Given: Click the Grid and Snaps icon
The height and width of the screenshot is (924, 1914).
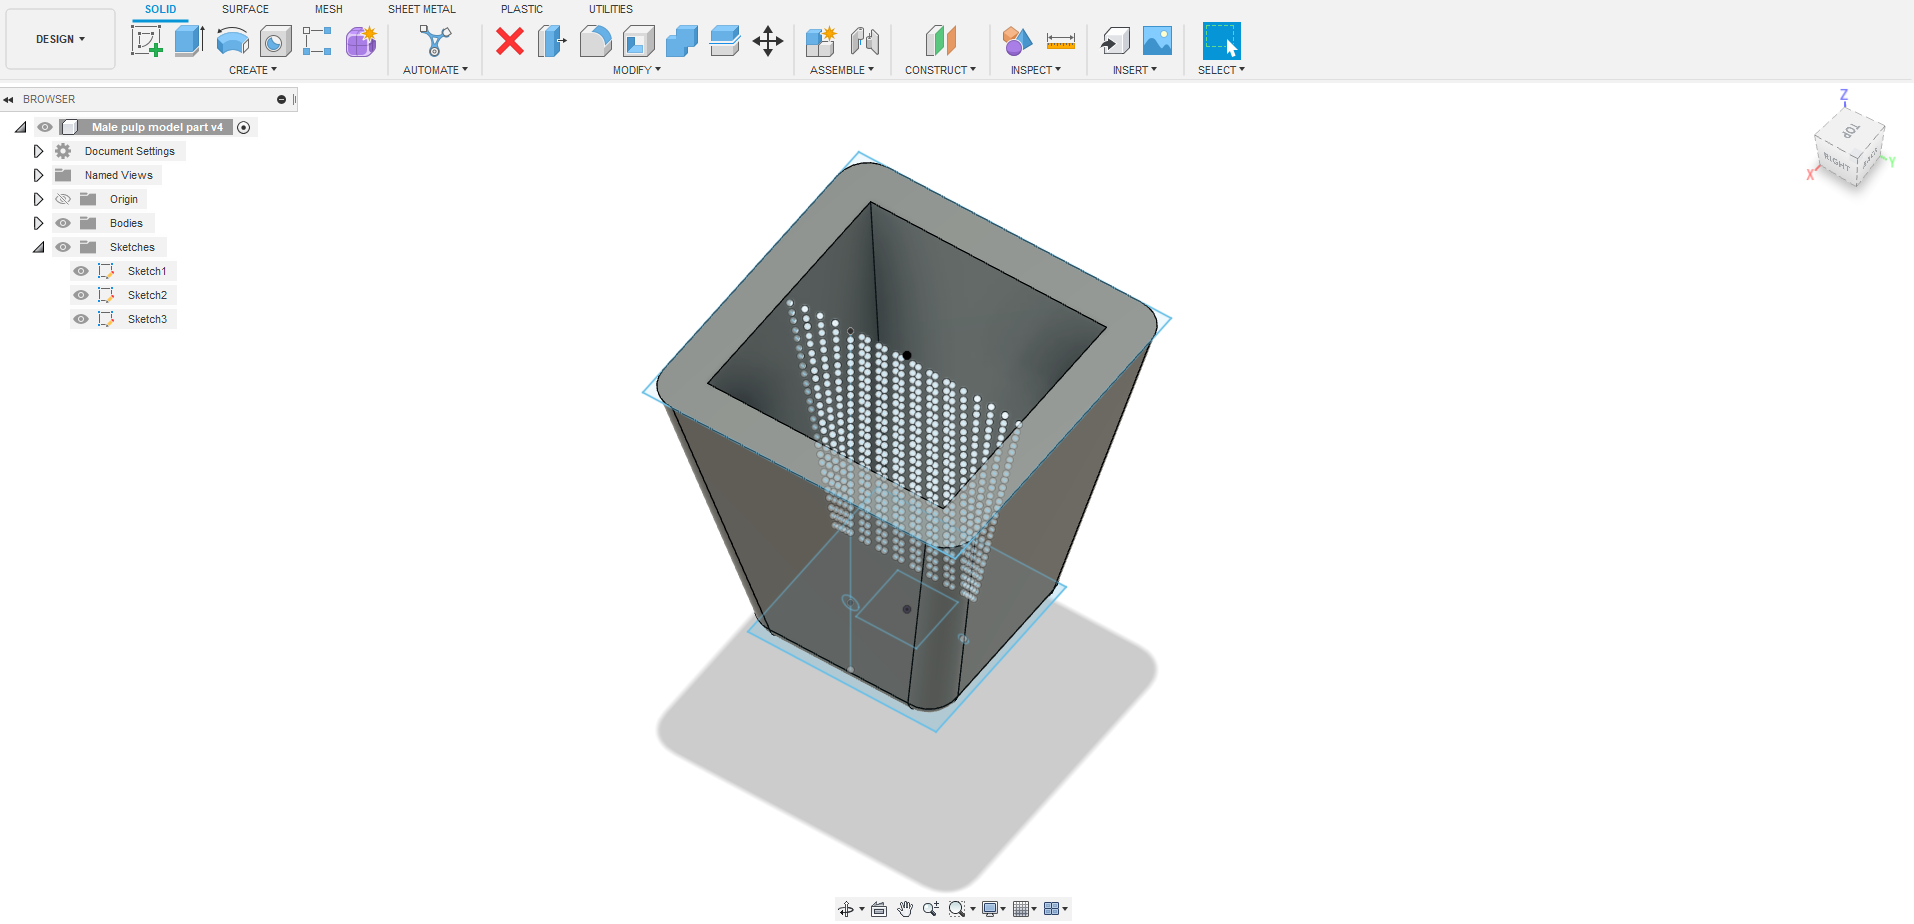Looking at the screenshot, I should 1021,909.
